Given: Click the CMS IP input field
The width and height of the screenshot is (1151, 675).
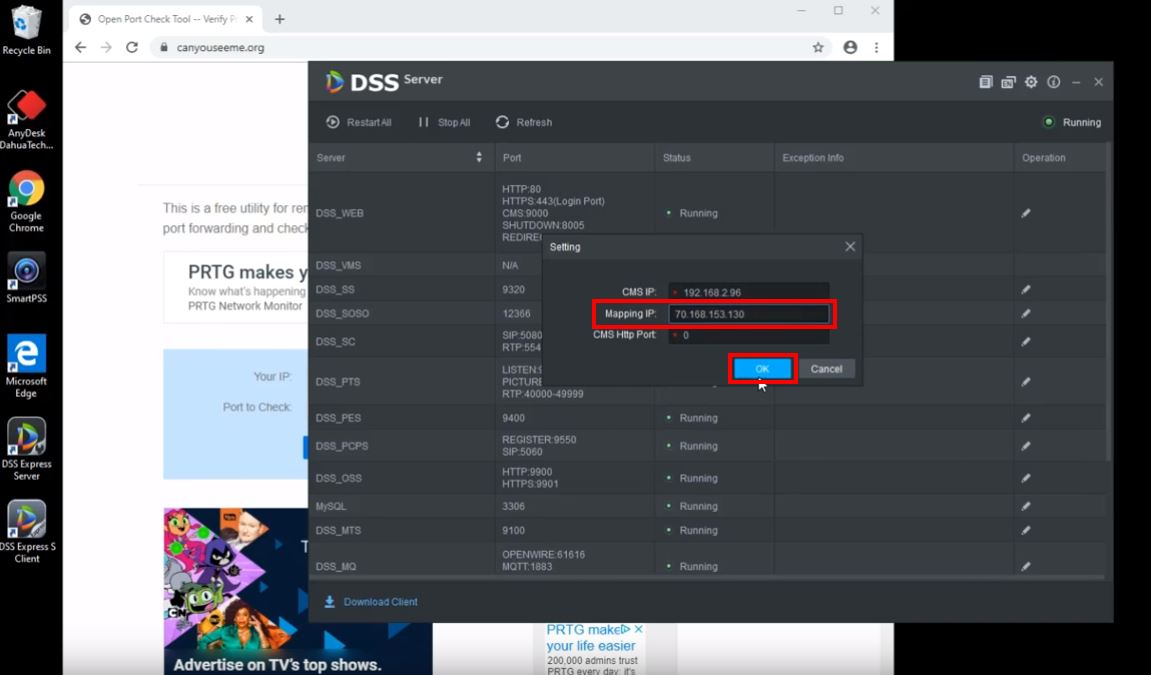Looking at the screenshot, I should [x=749, y=292].
